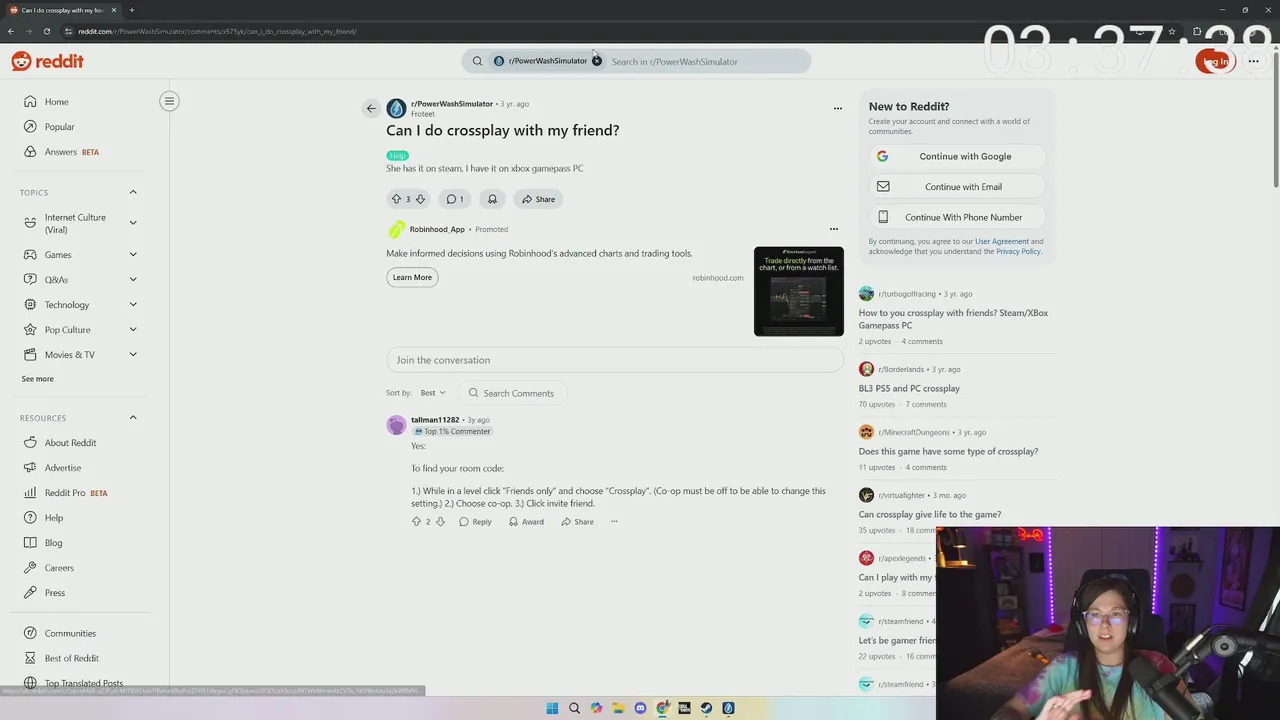The height and width of the screenshot is (720, 1280).
Task: Reply to tallman11282's comment
Action: (x=475, y=522)
